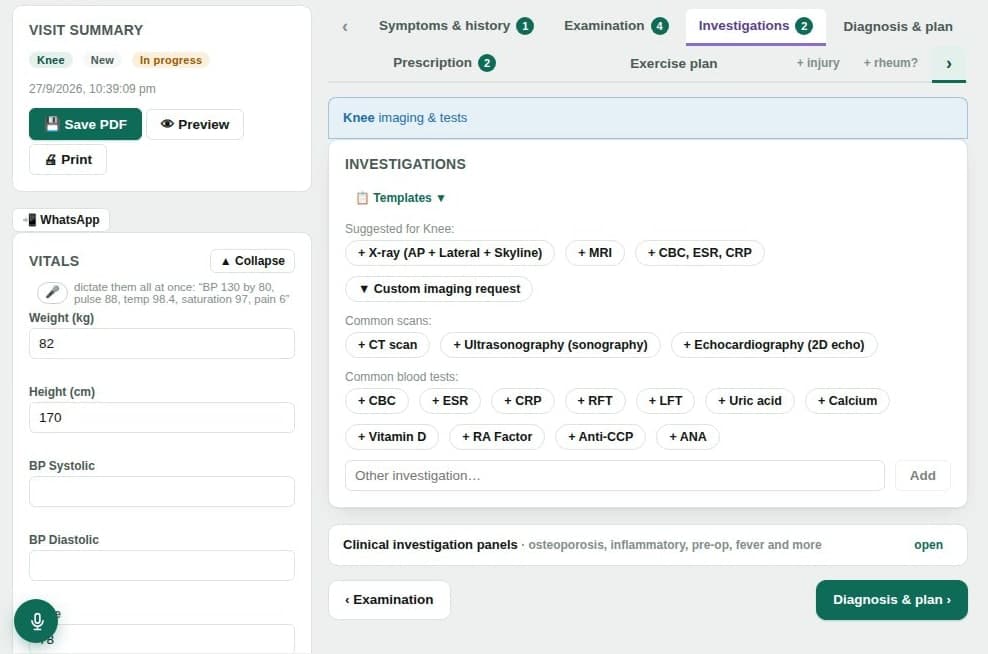Add CBC, ESR, CRP suggestion
This screenshot has width=988, height=654.
[x=699, y=253]
